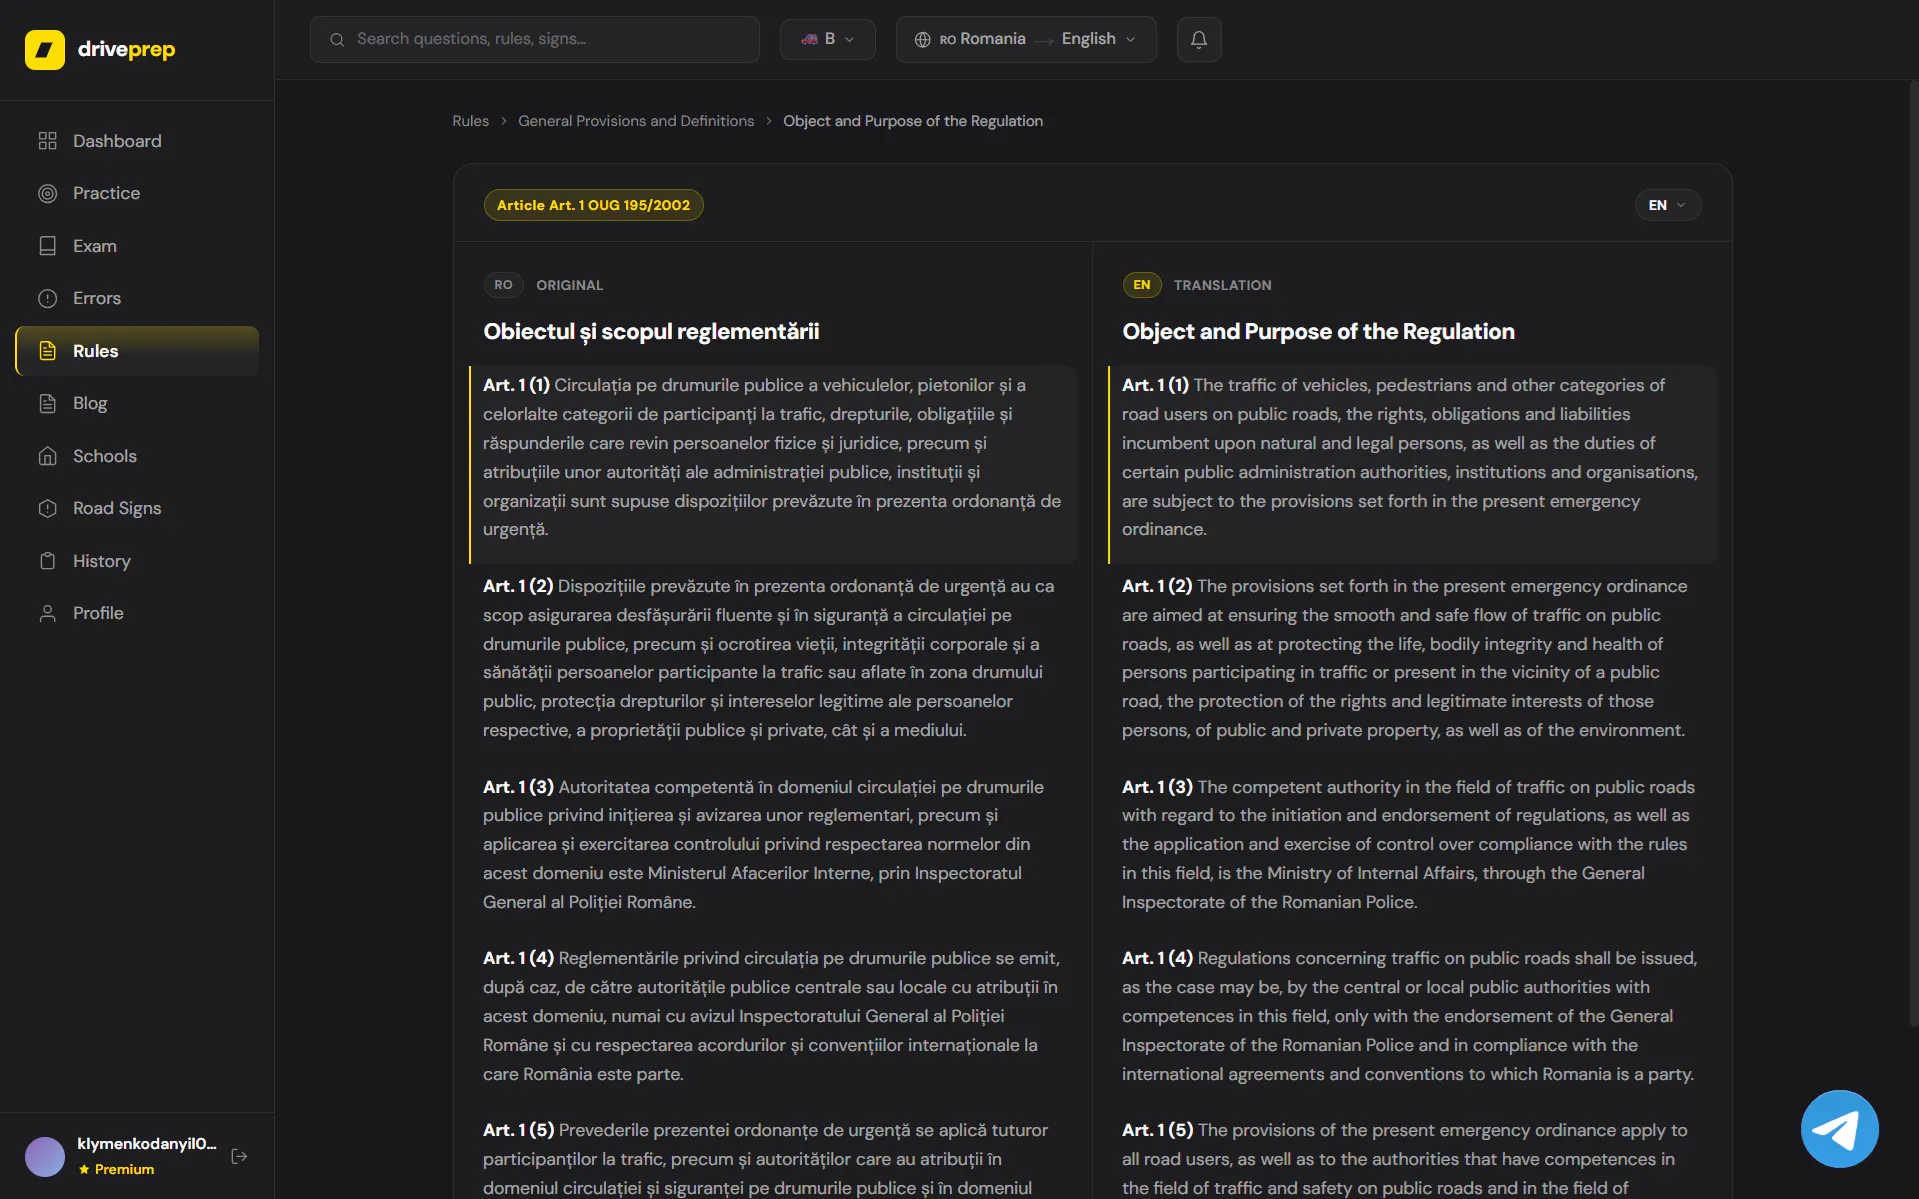The image size is (1919, 1199).
Task: Select Romanian paragraph Art. 1 (2)
Action: click(771, 658)
